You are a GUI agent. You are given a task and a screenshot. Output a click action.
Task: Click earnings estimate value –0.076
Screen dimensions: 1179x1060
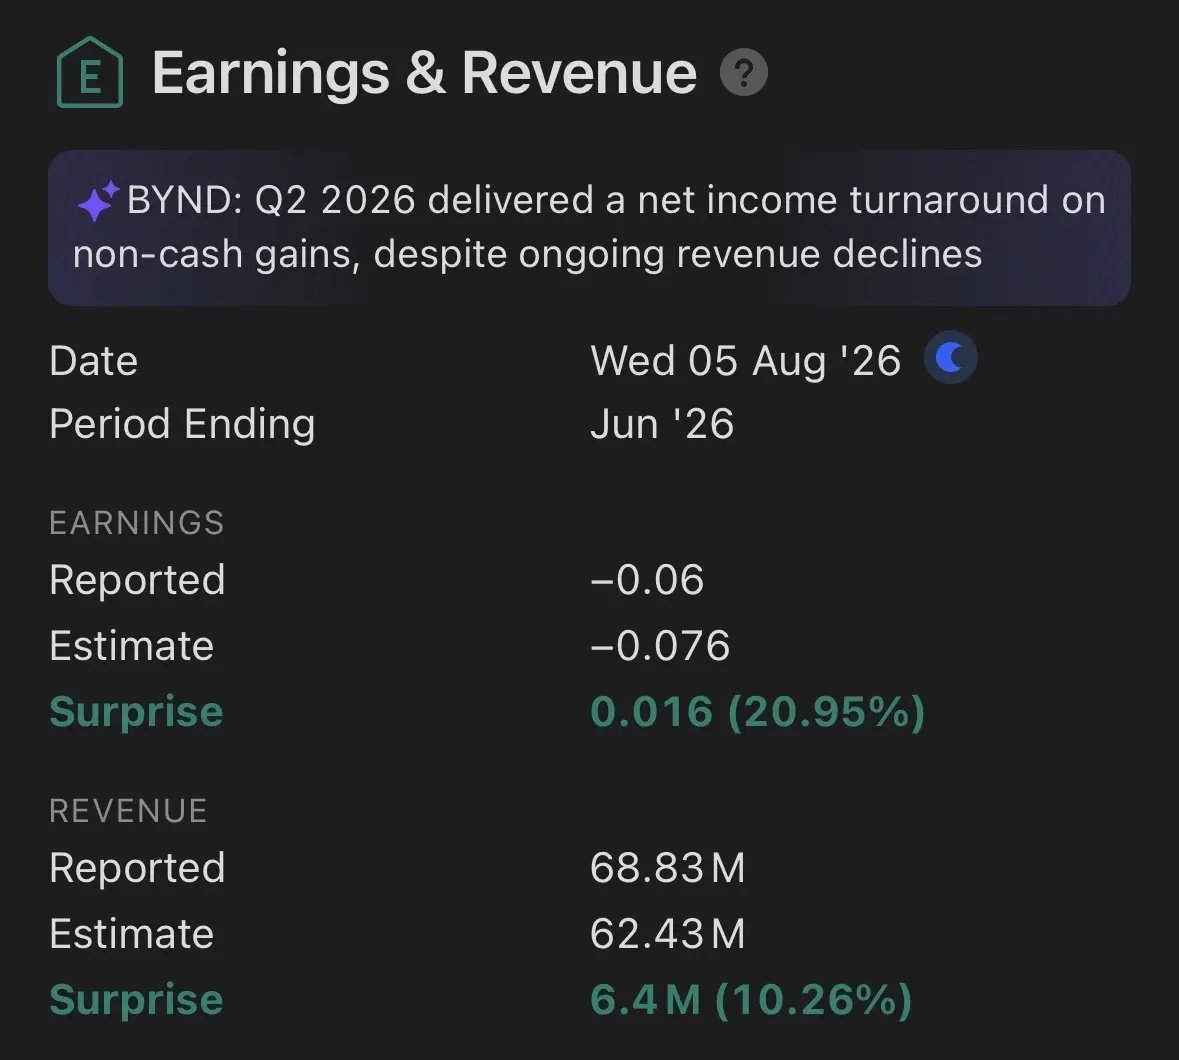pyautogui.click(x=660, y=646)
